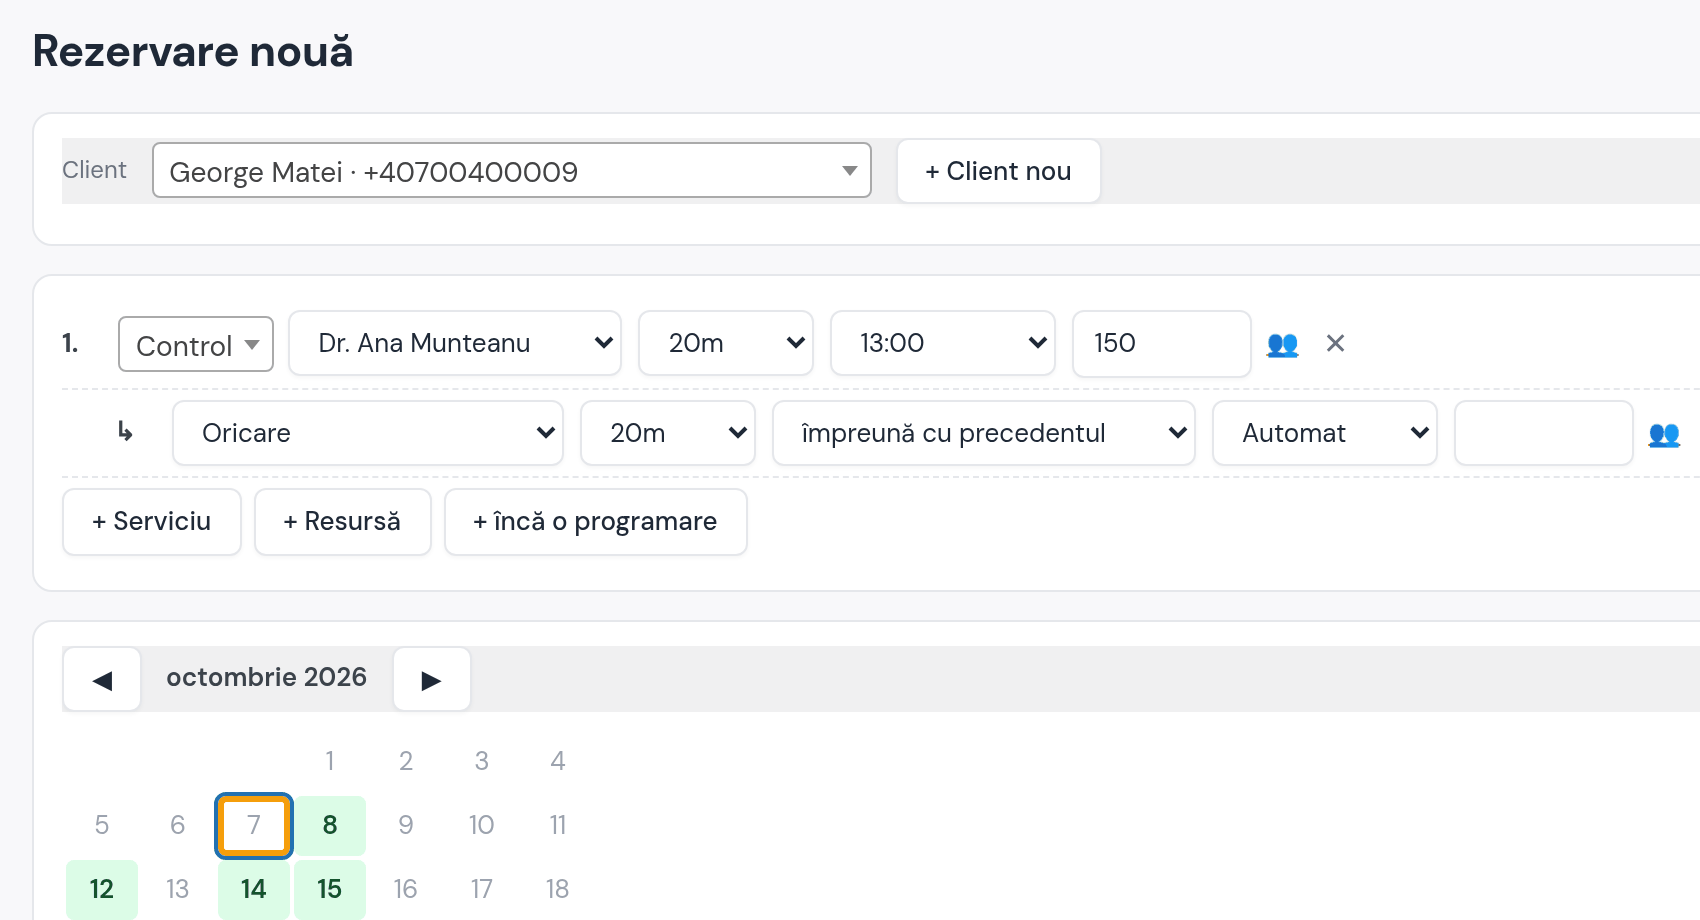Select October 8 in the calendar
1700x920 pixels.
[x=330, y=825]
